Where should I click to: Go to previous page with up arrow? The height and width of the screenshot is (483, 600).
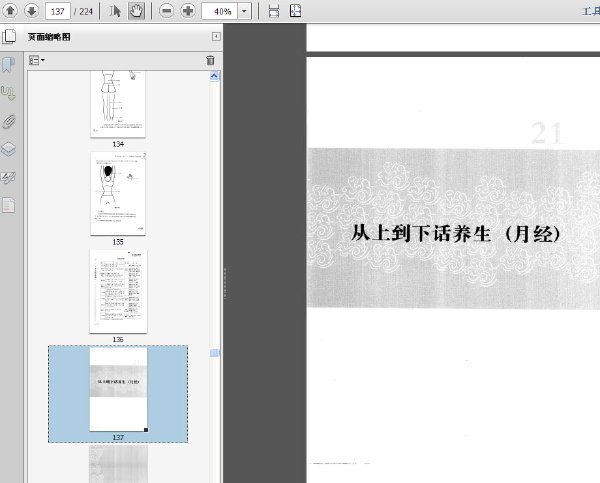pos(10,11)
